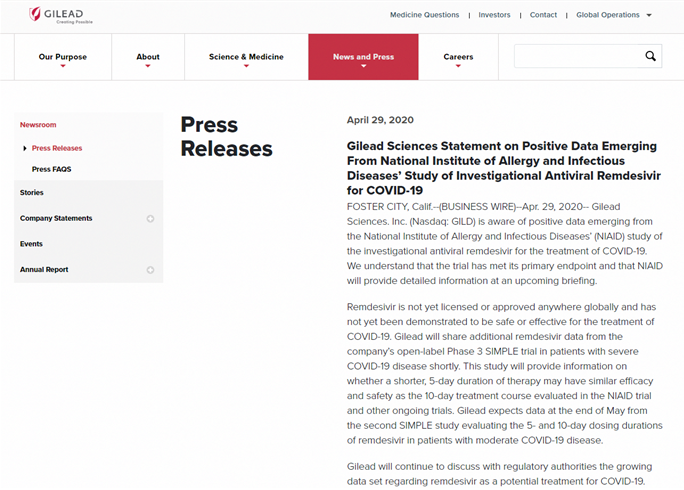Open the About menu

(x=148, y=57)
